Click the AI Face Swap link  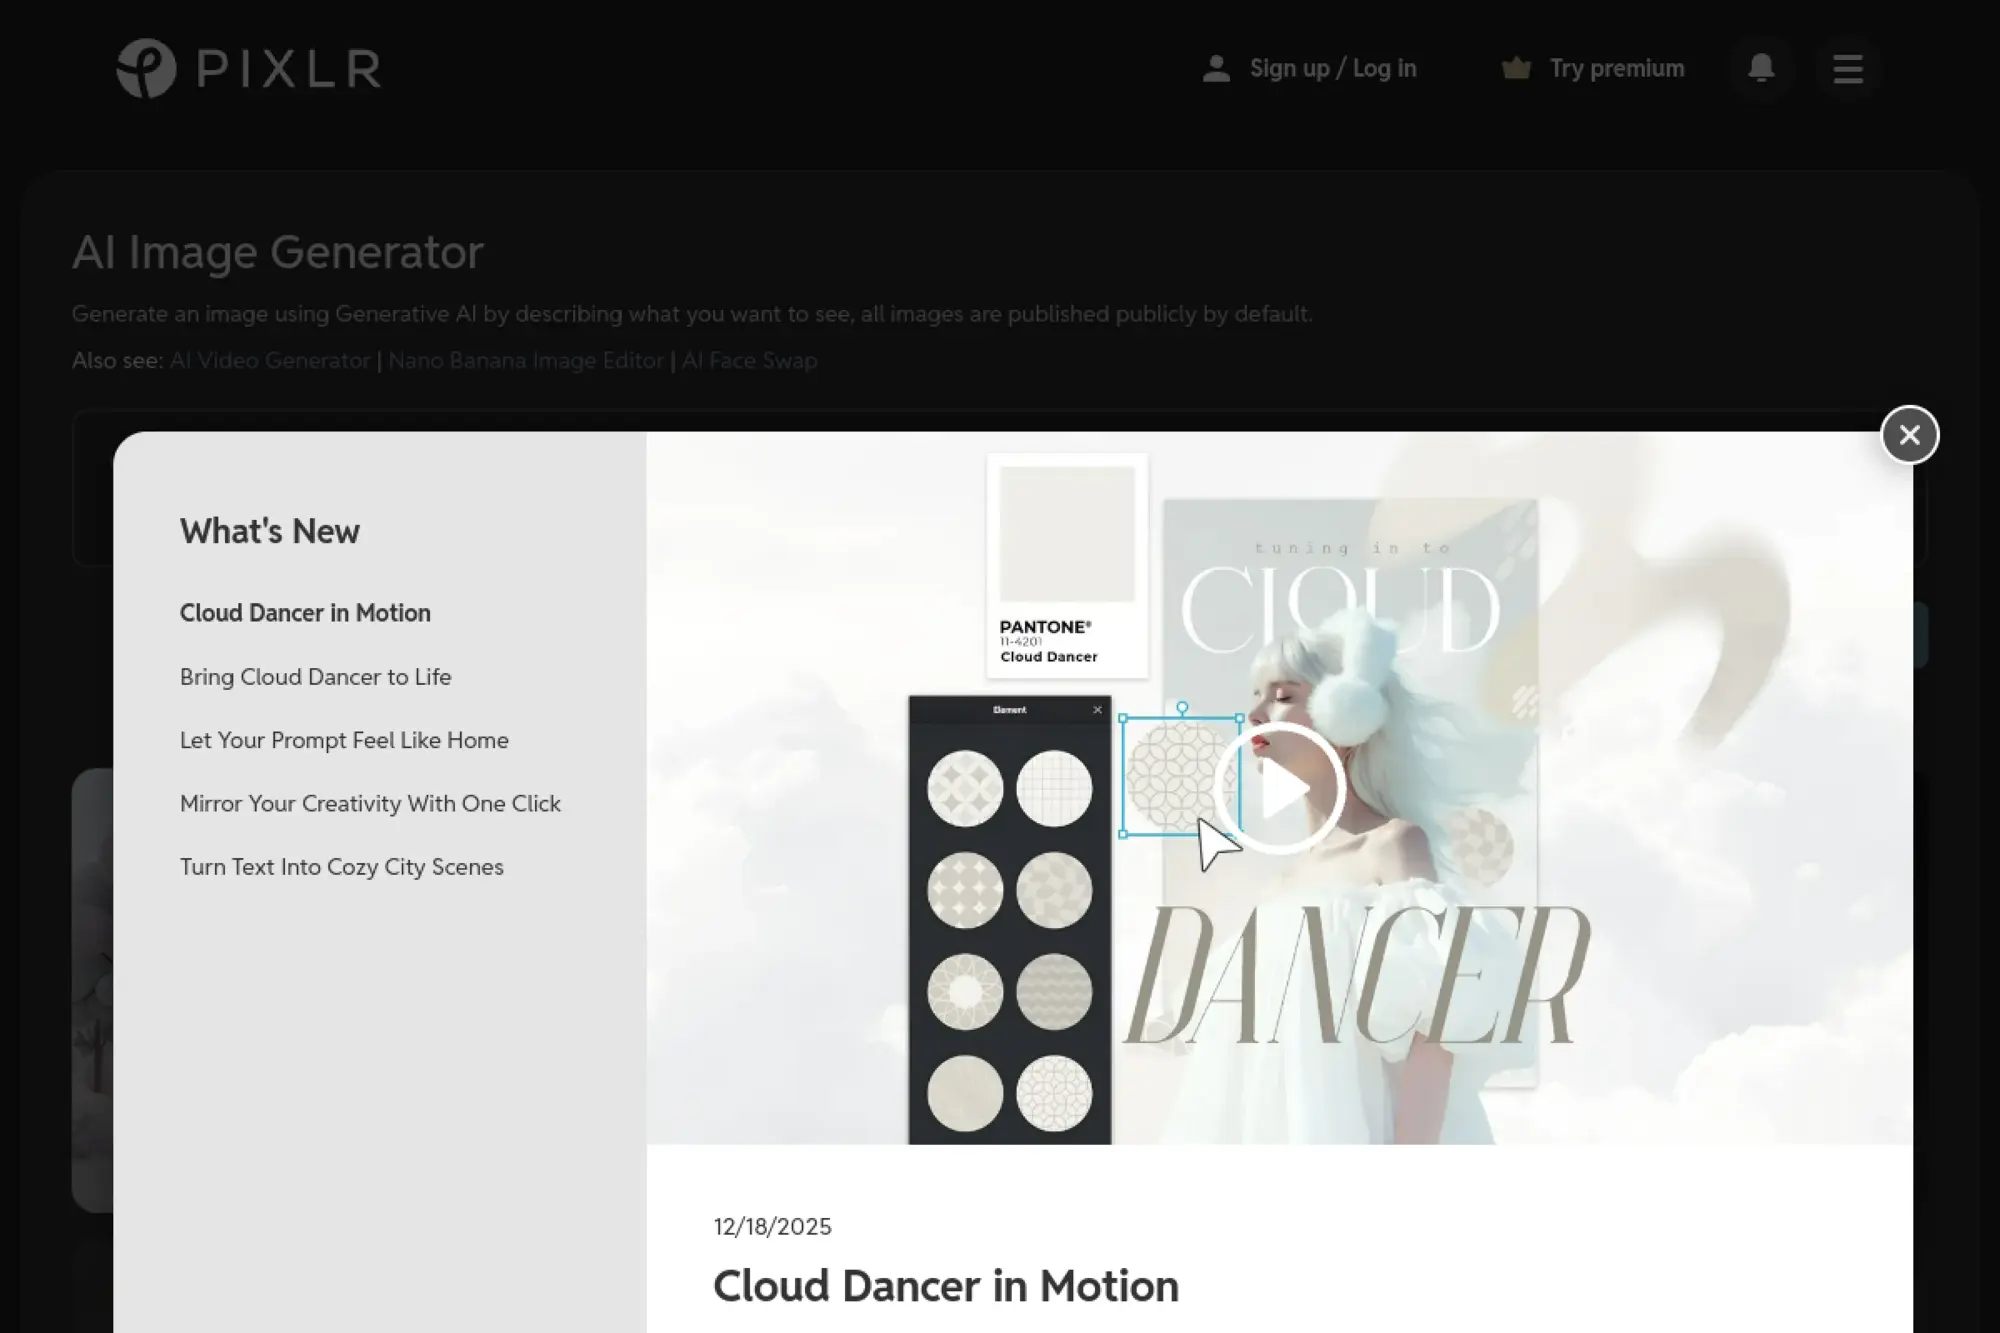pyautogui.click(x=749, y=361)
